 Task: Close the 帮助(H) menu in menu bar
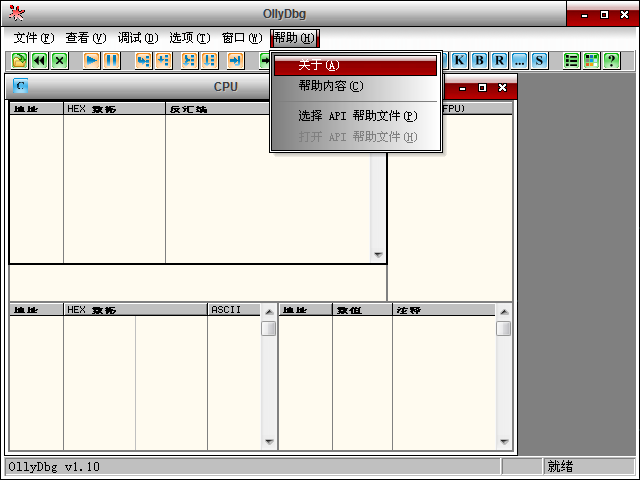(294, 38)
